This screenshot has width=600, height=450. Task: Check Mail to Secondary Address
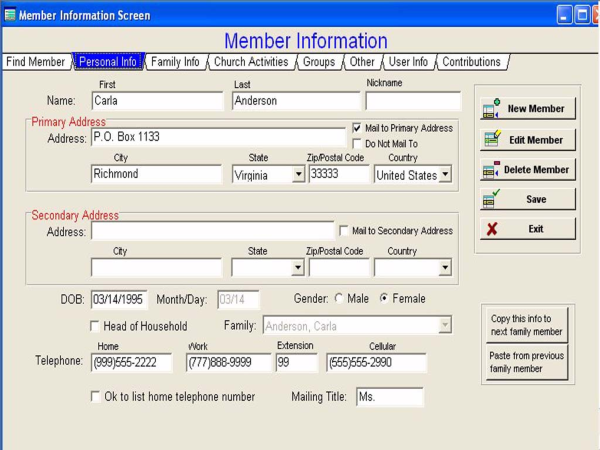(344, 230)
